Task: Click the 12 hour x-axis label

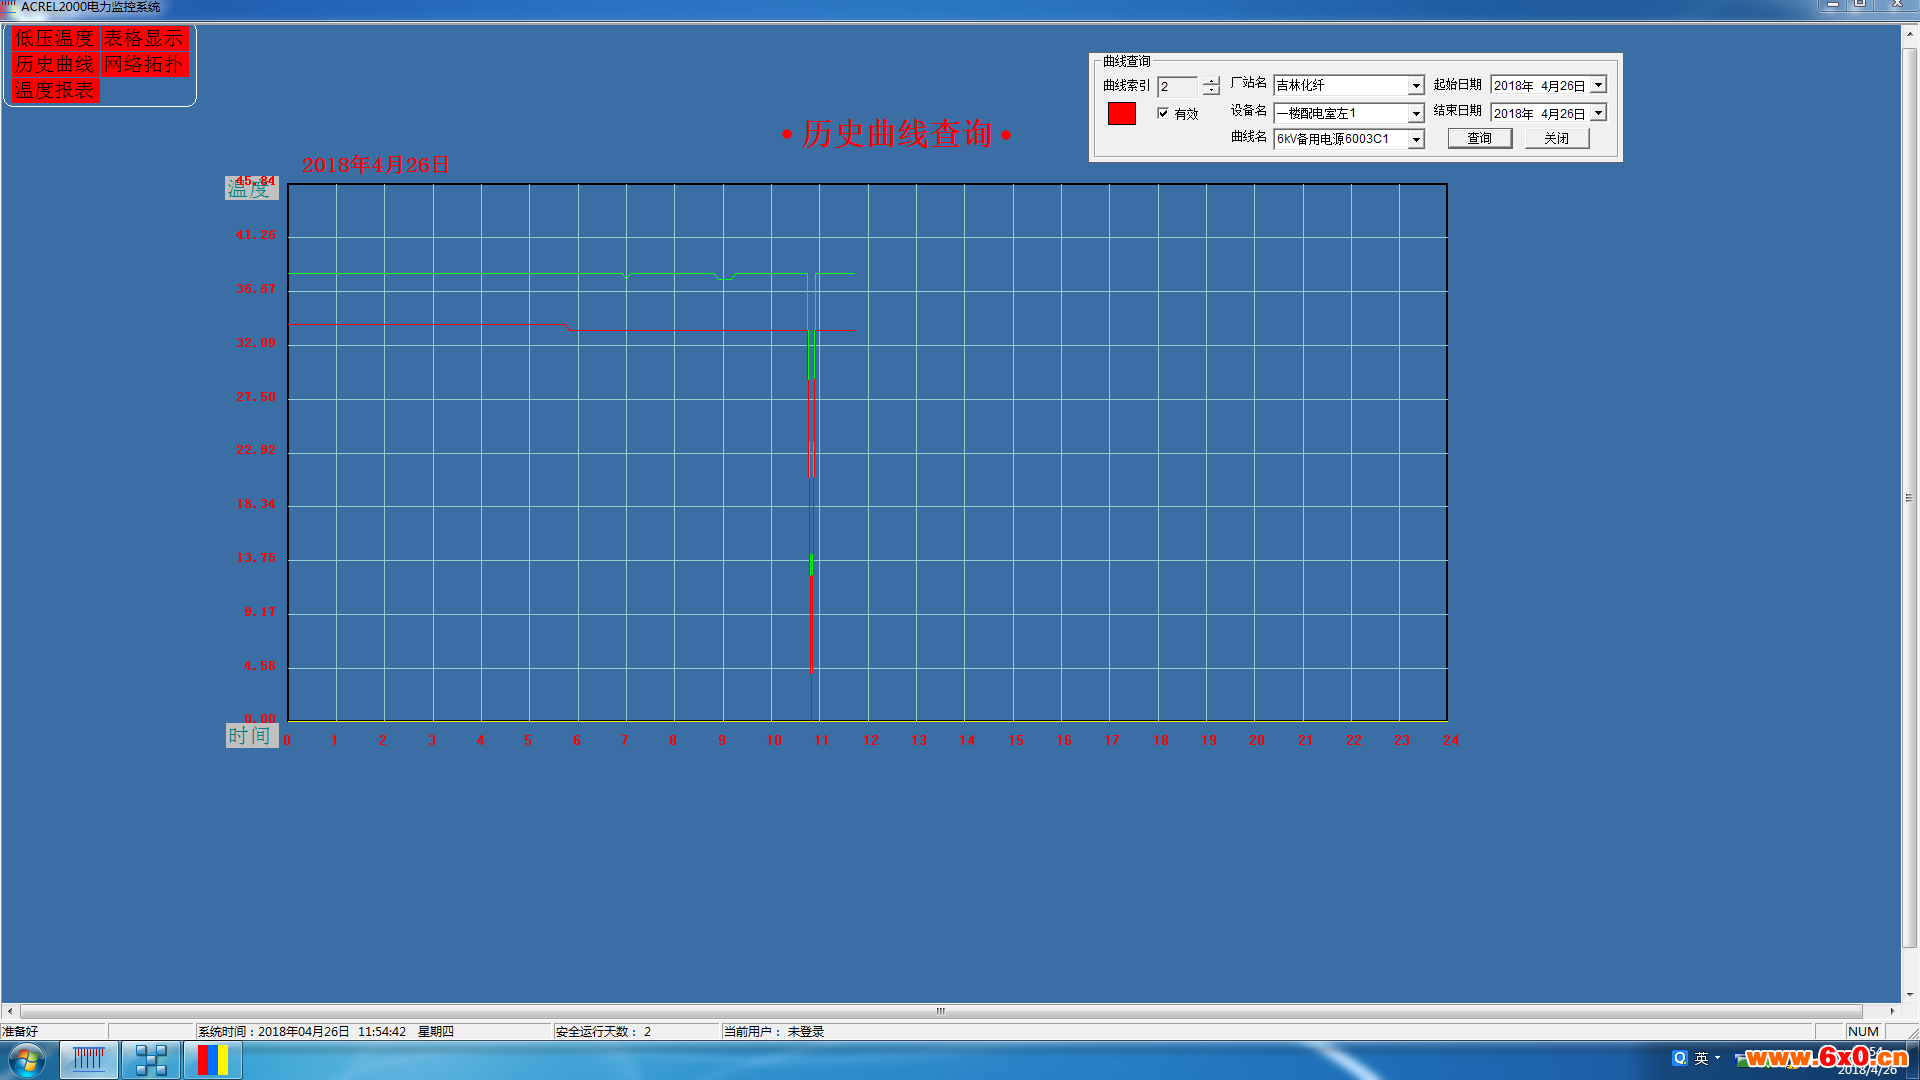Action: click(870, 741)
